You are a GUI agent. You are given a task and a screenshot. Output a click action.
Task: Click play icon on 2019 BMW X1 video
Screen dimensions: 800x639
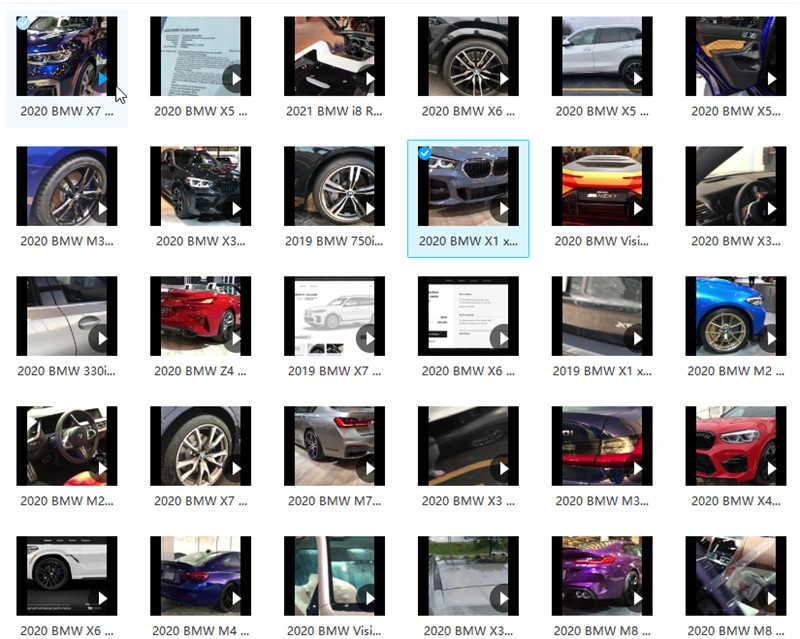[x=635, y=338]
